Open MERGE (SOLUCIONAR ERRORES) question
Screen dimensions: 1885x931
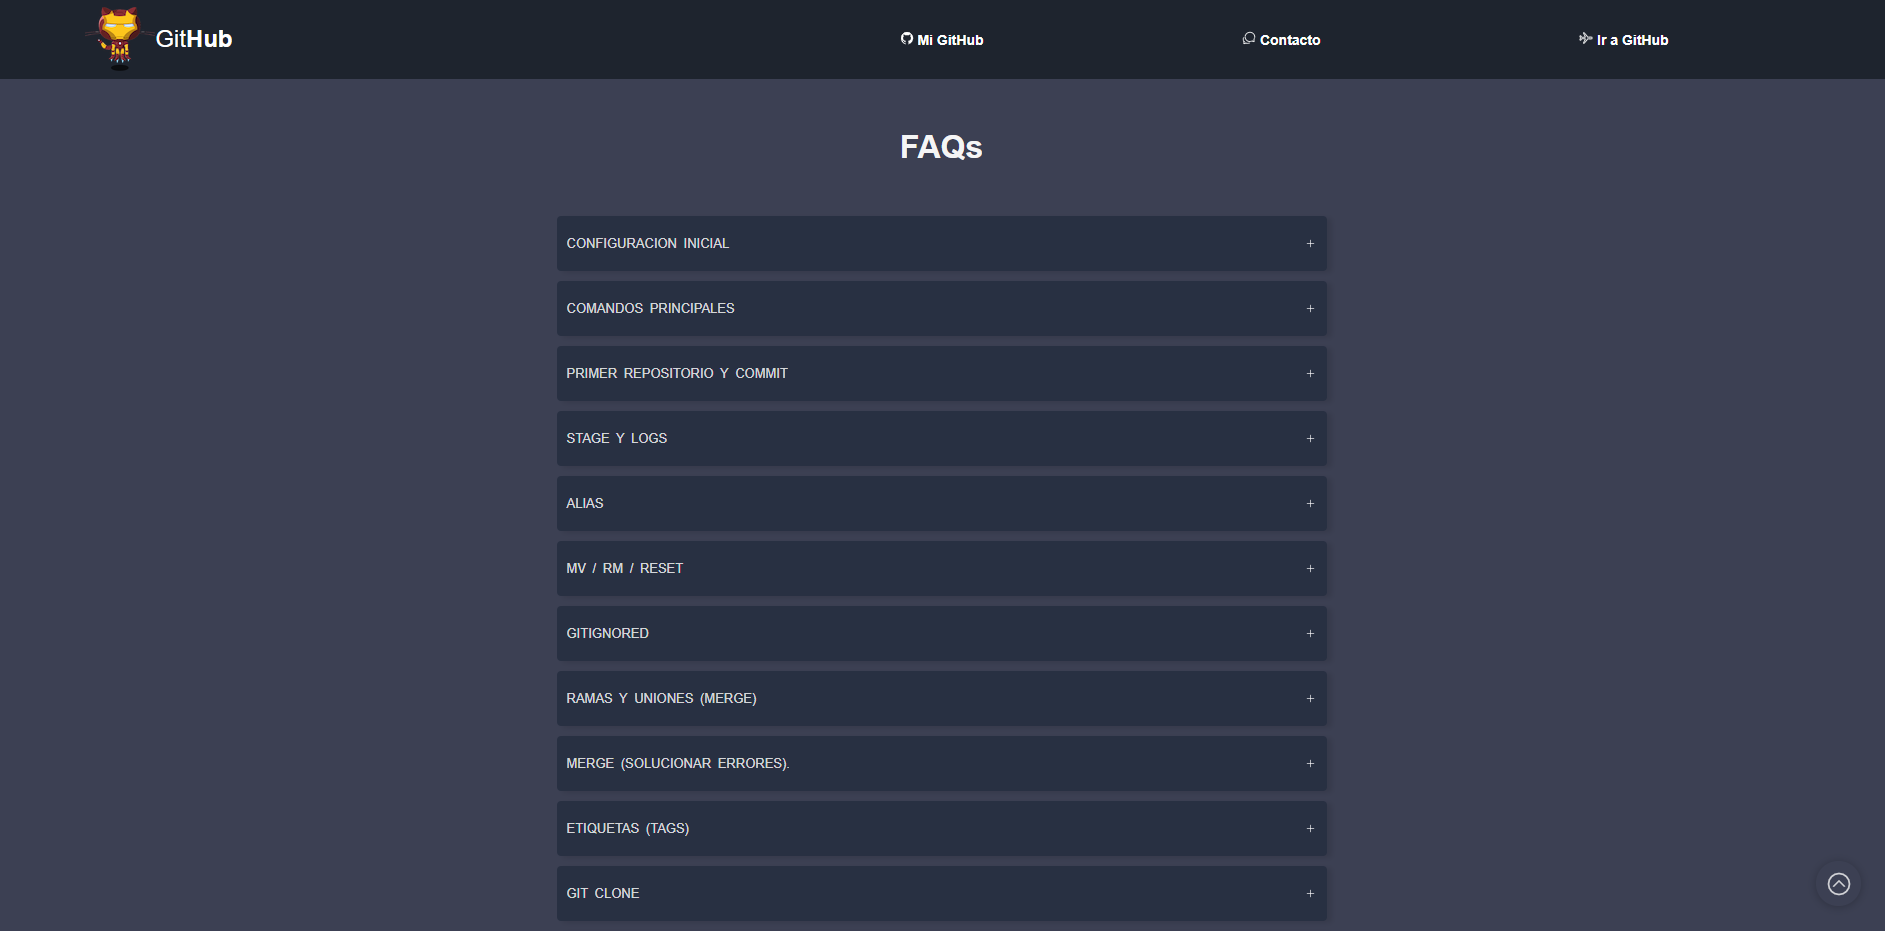pyautogui.click(x=942, y=764)
